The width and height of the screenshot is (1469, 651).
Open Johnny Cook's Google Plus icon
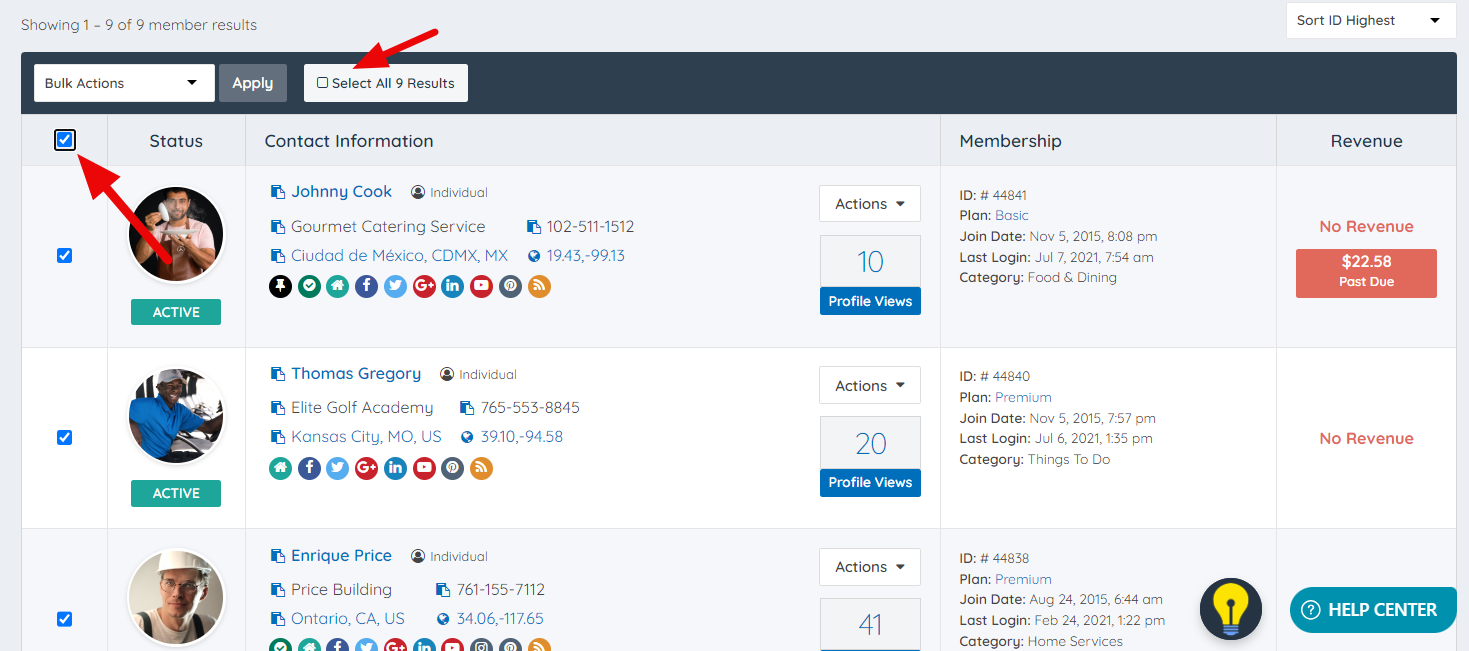click(x=424, y=286)
